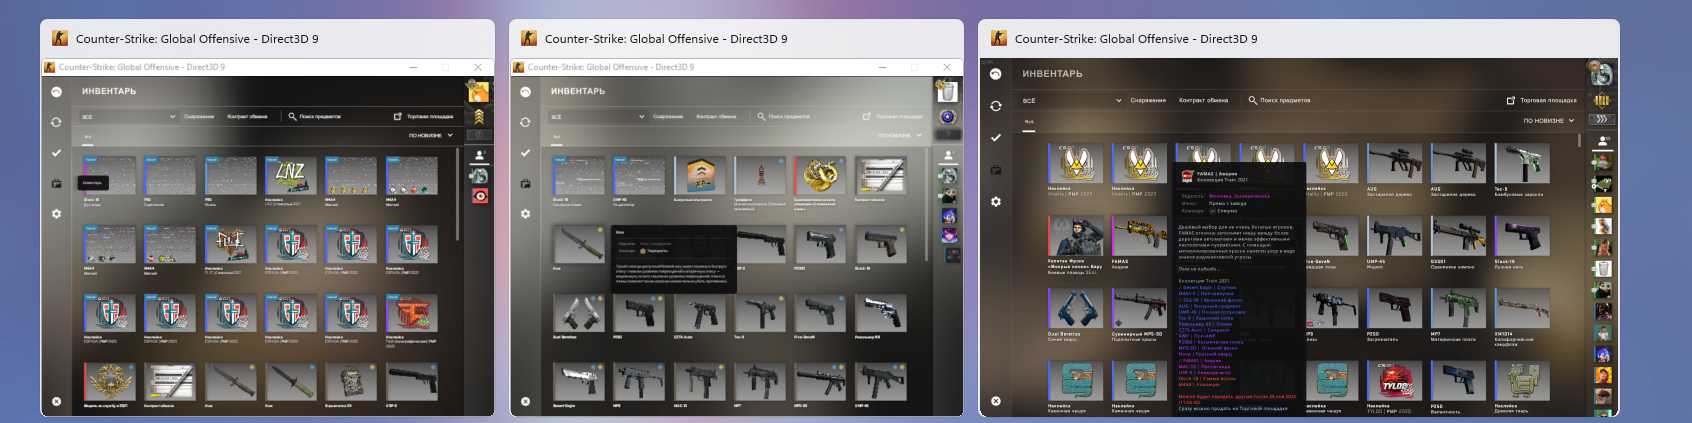Viewport: 1692px width, 423px height.
Task: Select the service medal item in the left preview
Action: [110, 380]
